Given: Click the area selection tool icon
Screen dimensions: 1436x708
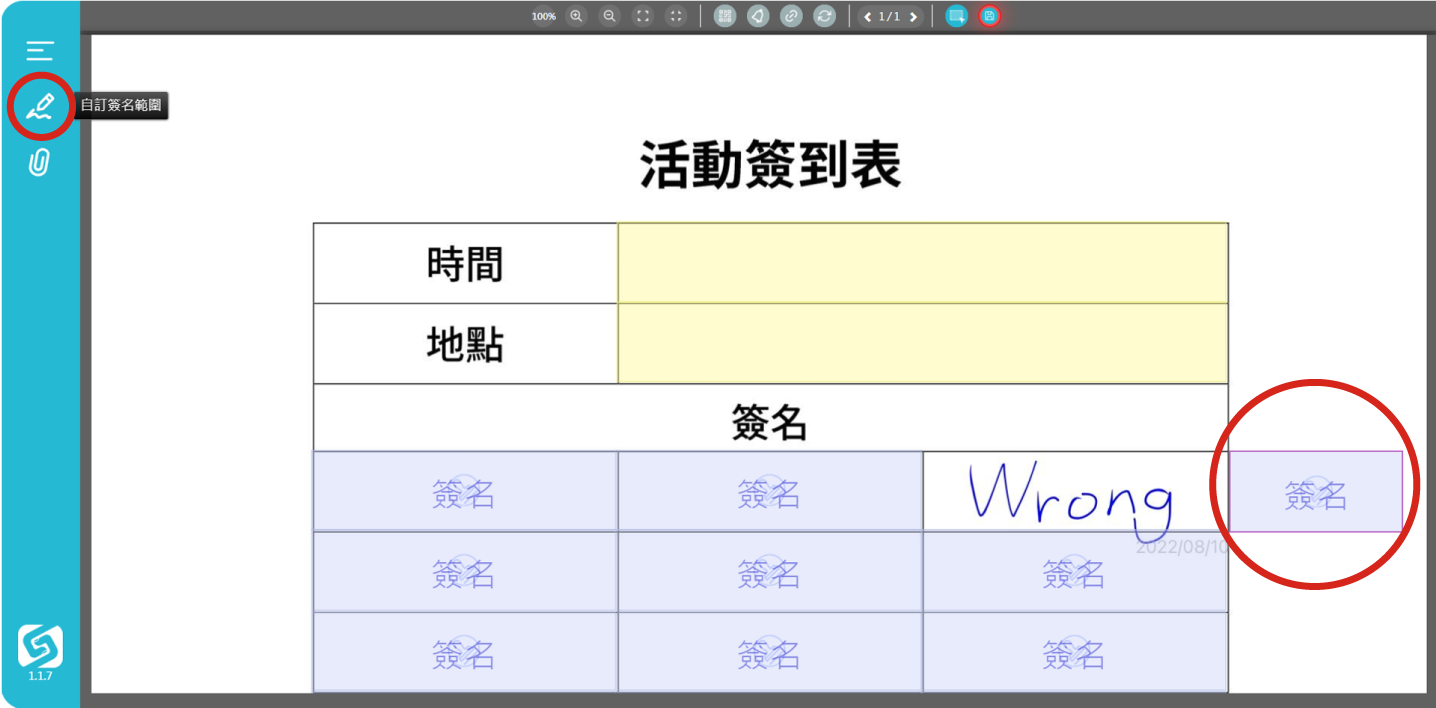Looking at the screenshot, I should tap(957, 16).
